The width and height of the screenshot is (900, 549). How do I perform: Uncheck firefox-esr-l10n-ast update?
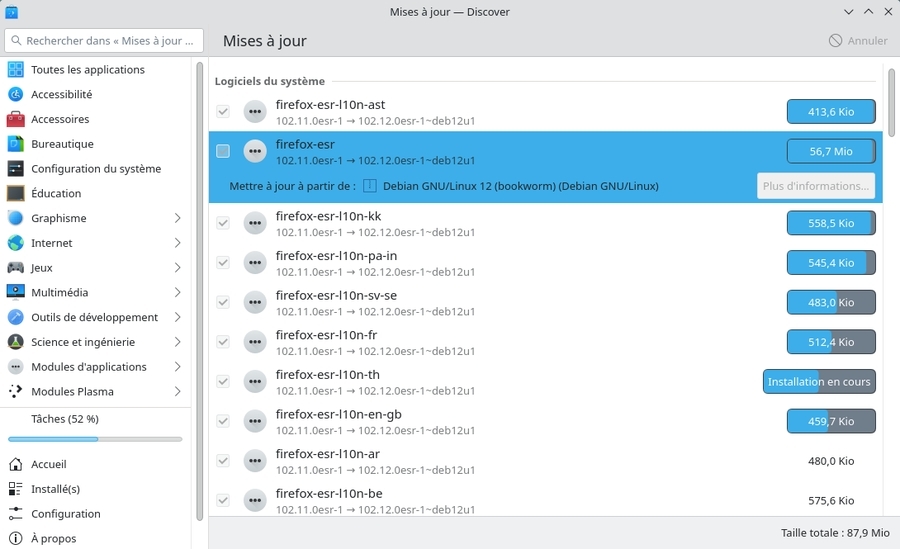pyautogui.click(x=223, y=111)
